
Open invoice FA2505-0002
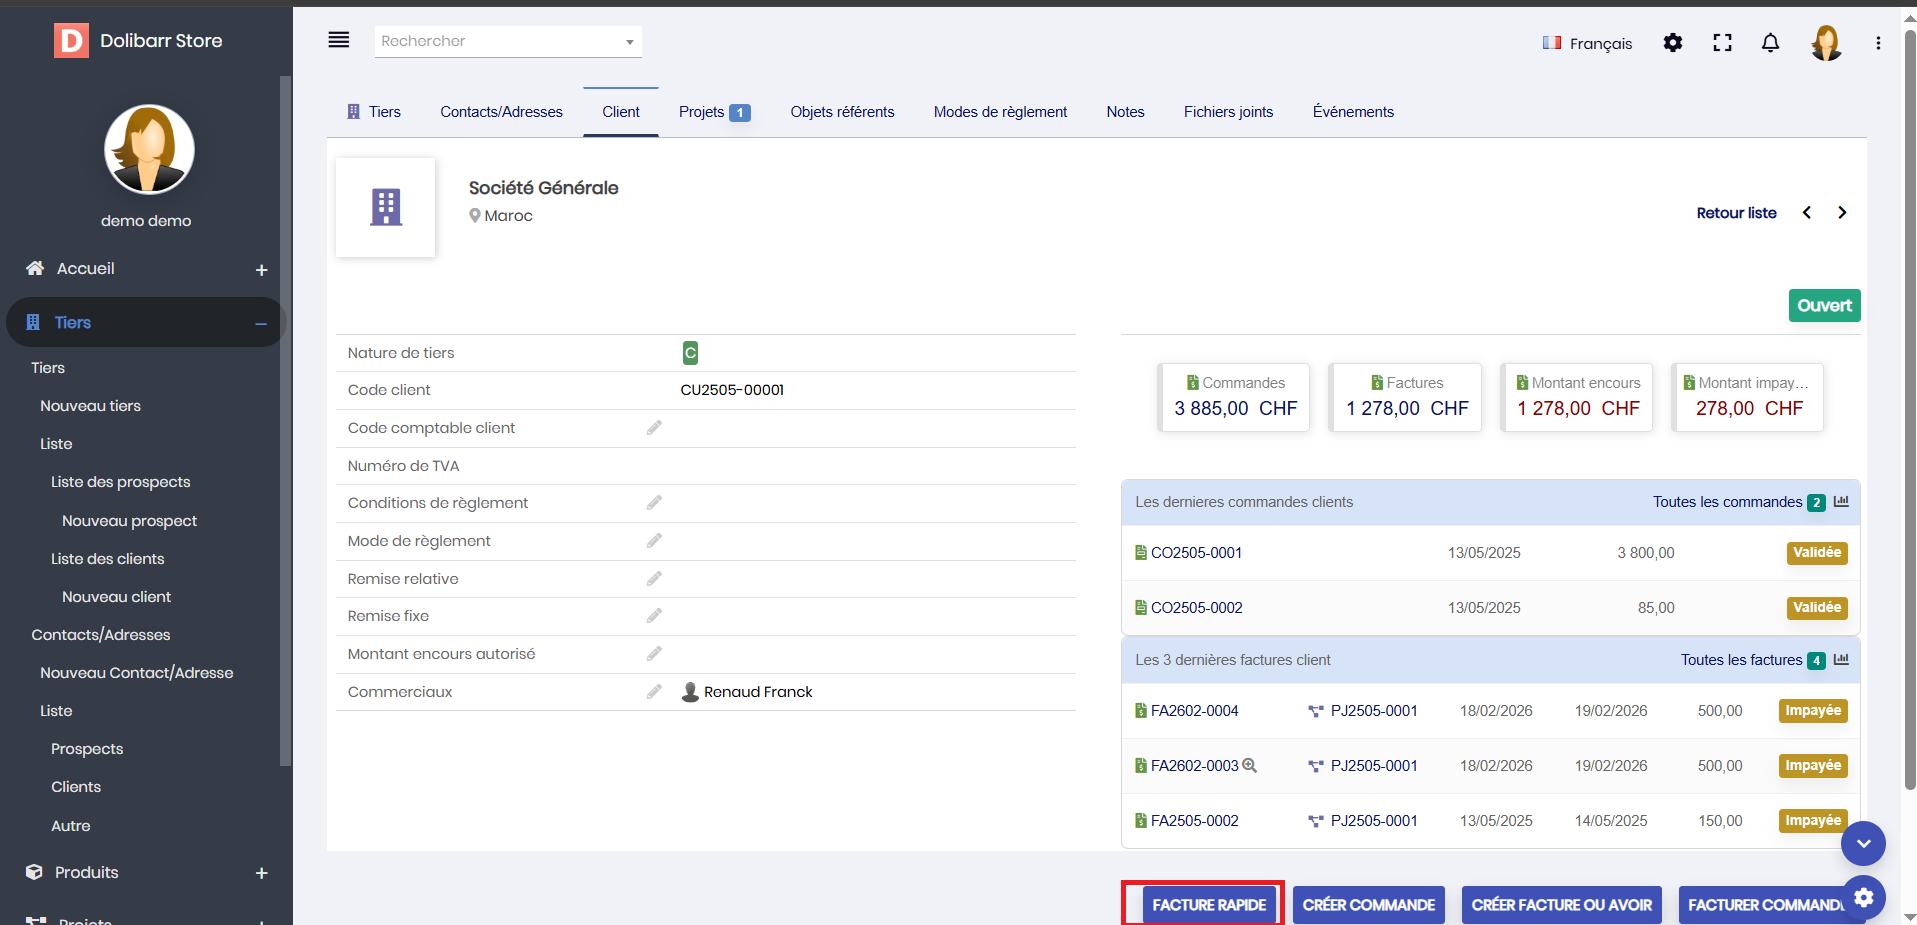(x=1194, y=821)
